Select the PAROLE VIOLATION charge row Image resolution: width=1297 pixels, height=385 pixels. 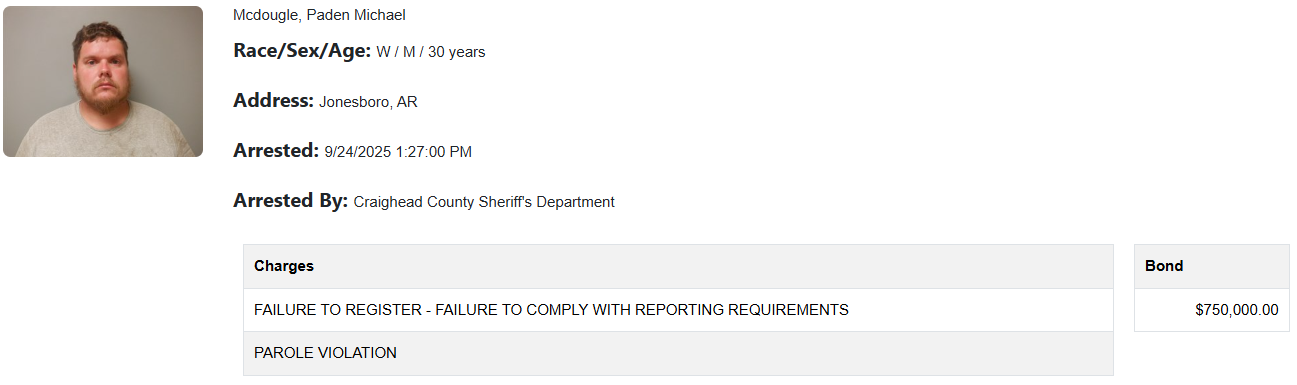[678, 353]
